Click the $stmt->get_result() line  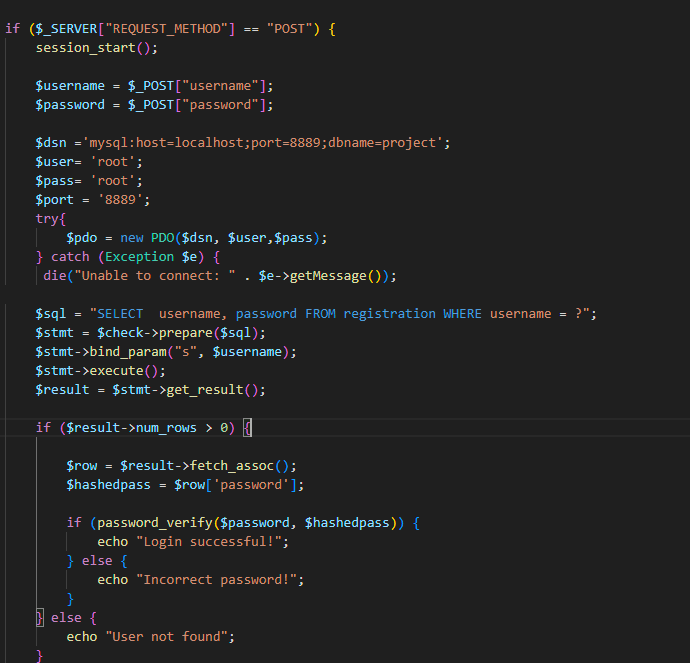pyautogui.click(x=150, y=390)
